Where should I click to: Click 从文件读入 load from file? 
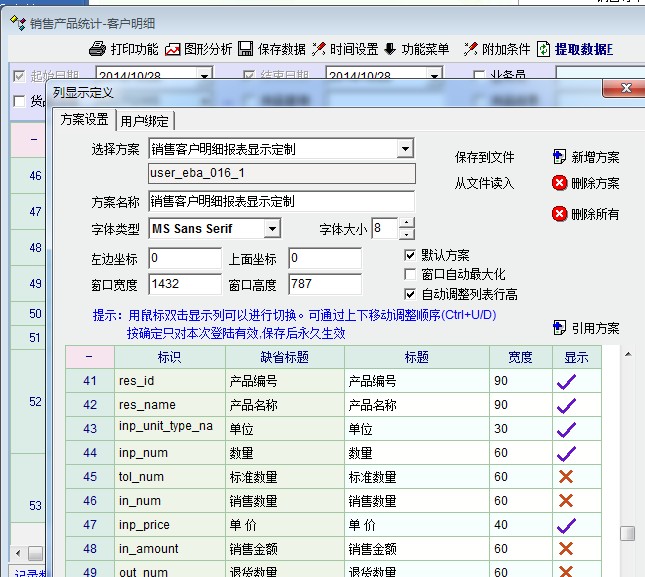[x=484, y=183]
